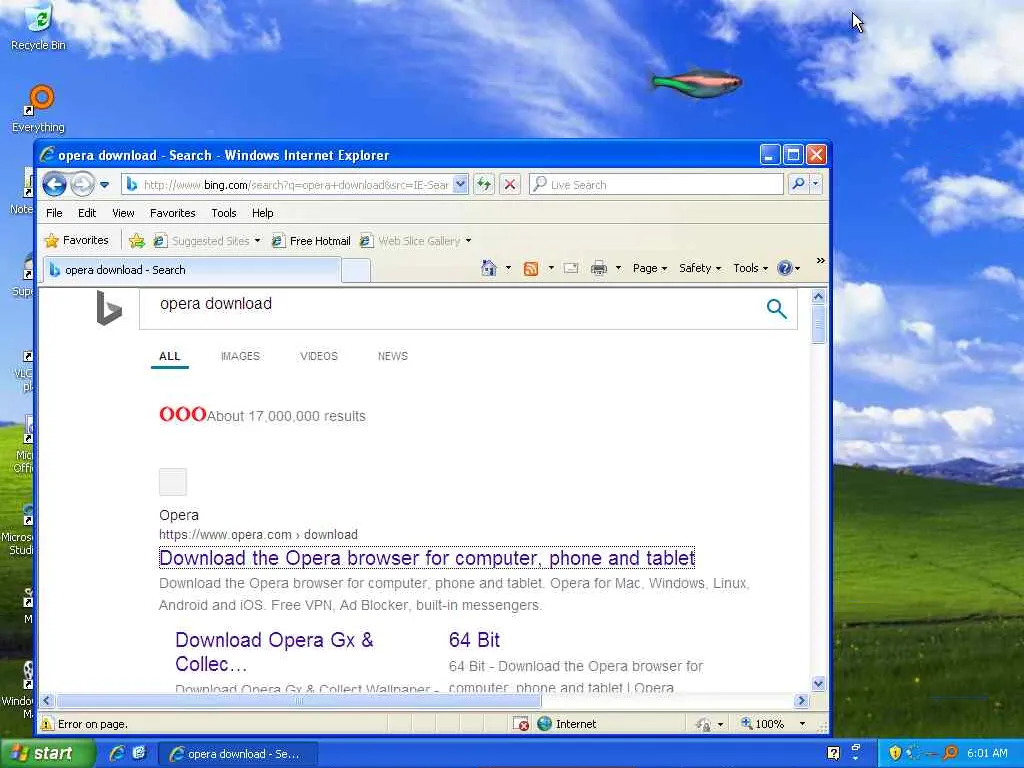This screenshot has width=1024, height=768.
Task: Switch to the IMAGES results tab
Action: 240,356
